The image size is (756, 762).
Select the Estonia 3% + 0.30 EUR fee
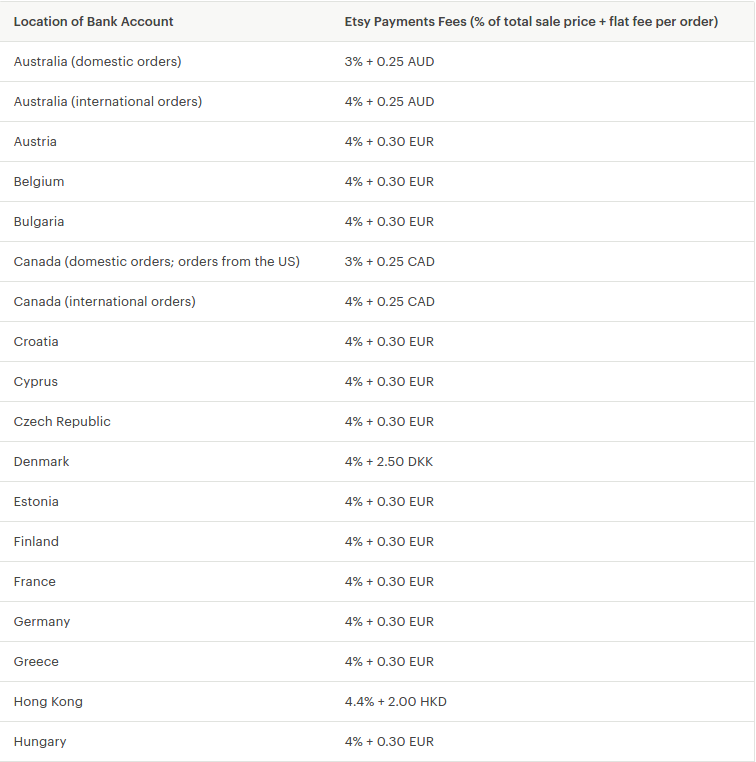point(389,501)
